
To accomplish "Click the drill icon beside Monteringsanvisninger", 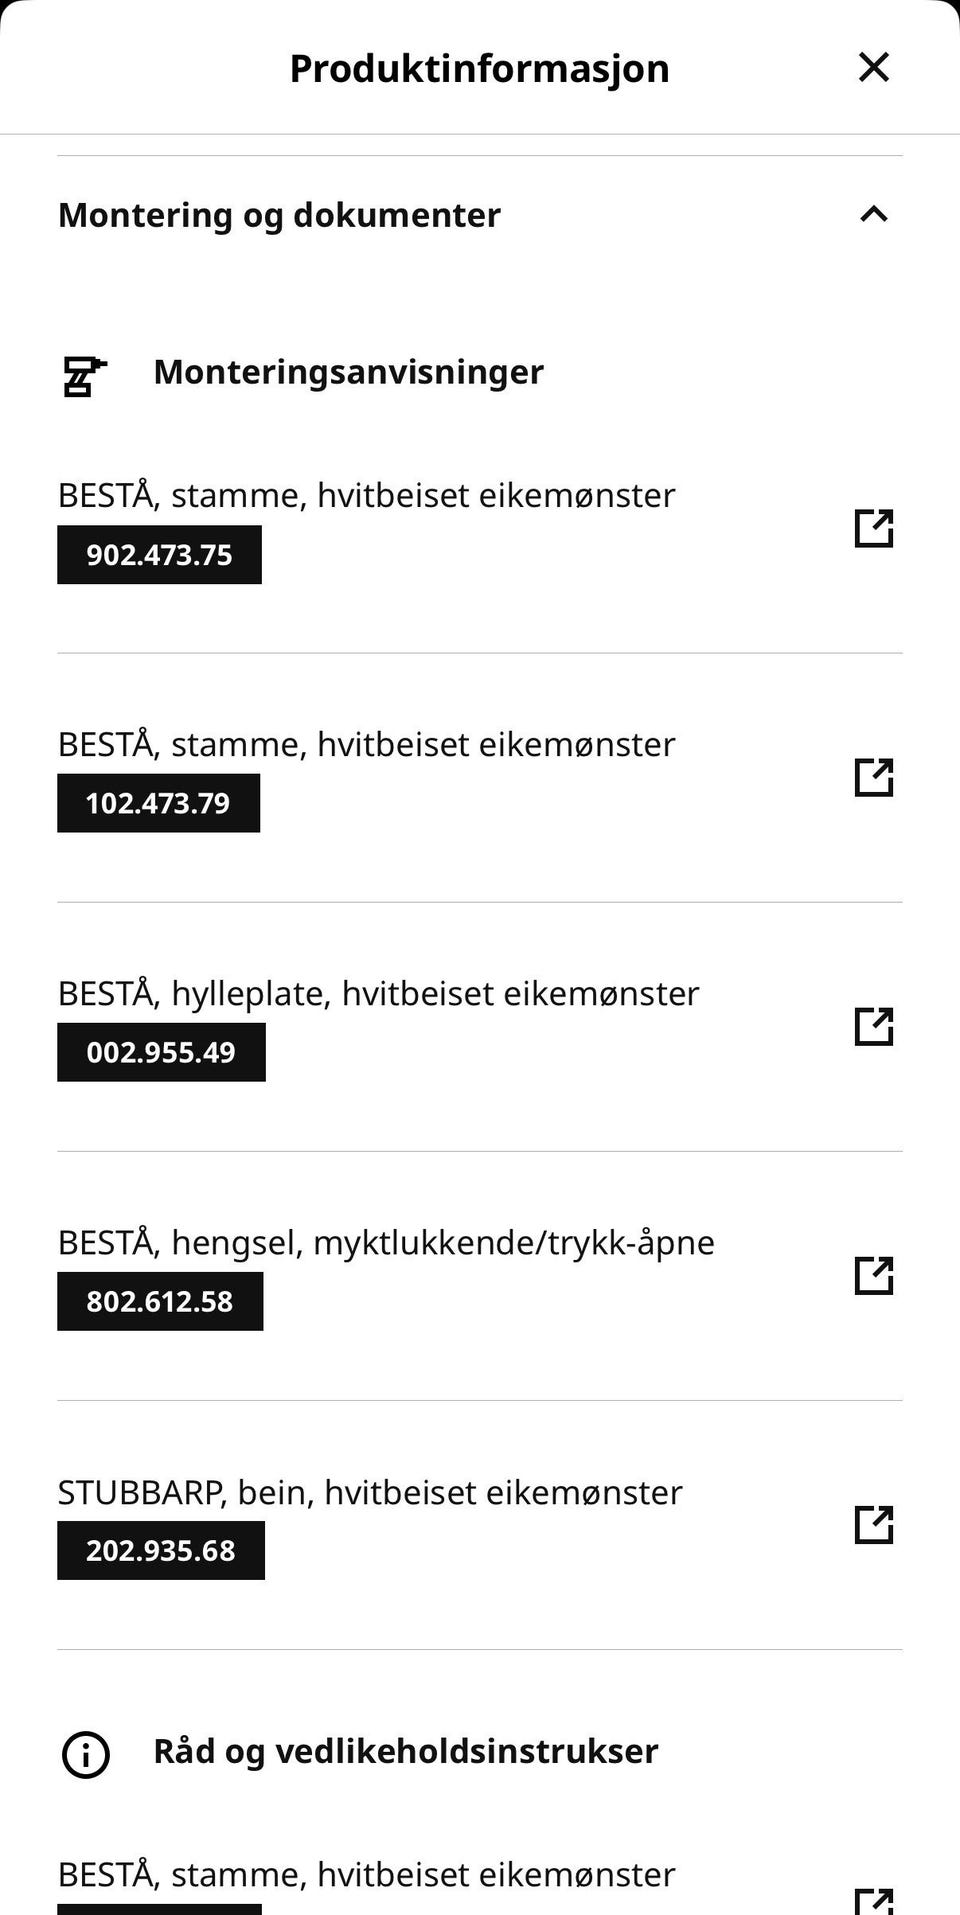I will tap(85, 376).
